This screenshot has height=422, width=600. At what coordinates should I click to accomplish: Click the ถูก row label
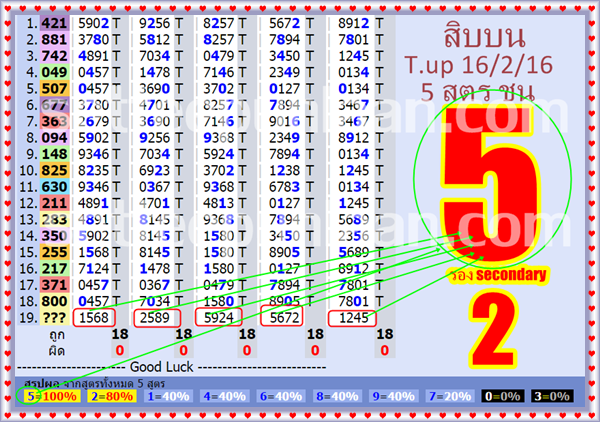[x=57, y=335]
